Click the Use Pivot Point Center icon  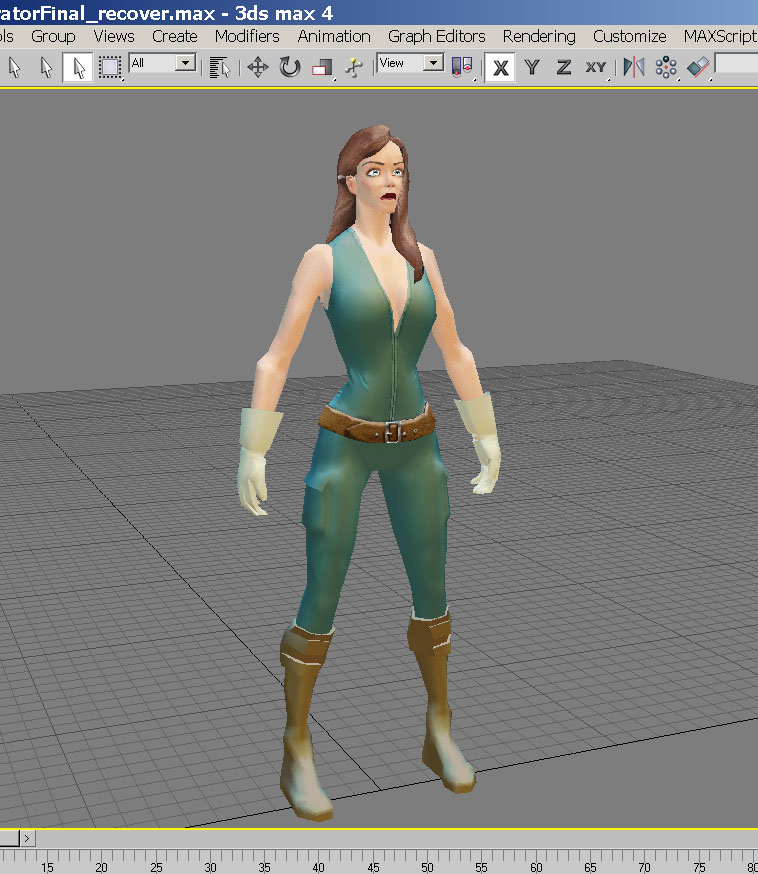461,67
